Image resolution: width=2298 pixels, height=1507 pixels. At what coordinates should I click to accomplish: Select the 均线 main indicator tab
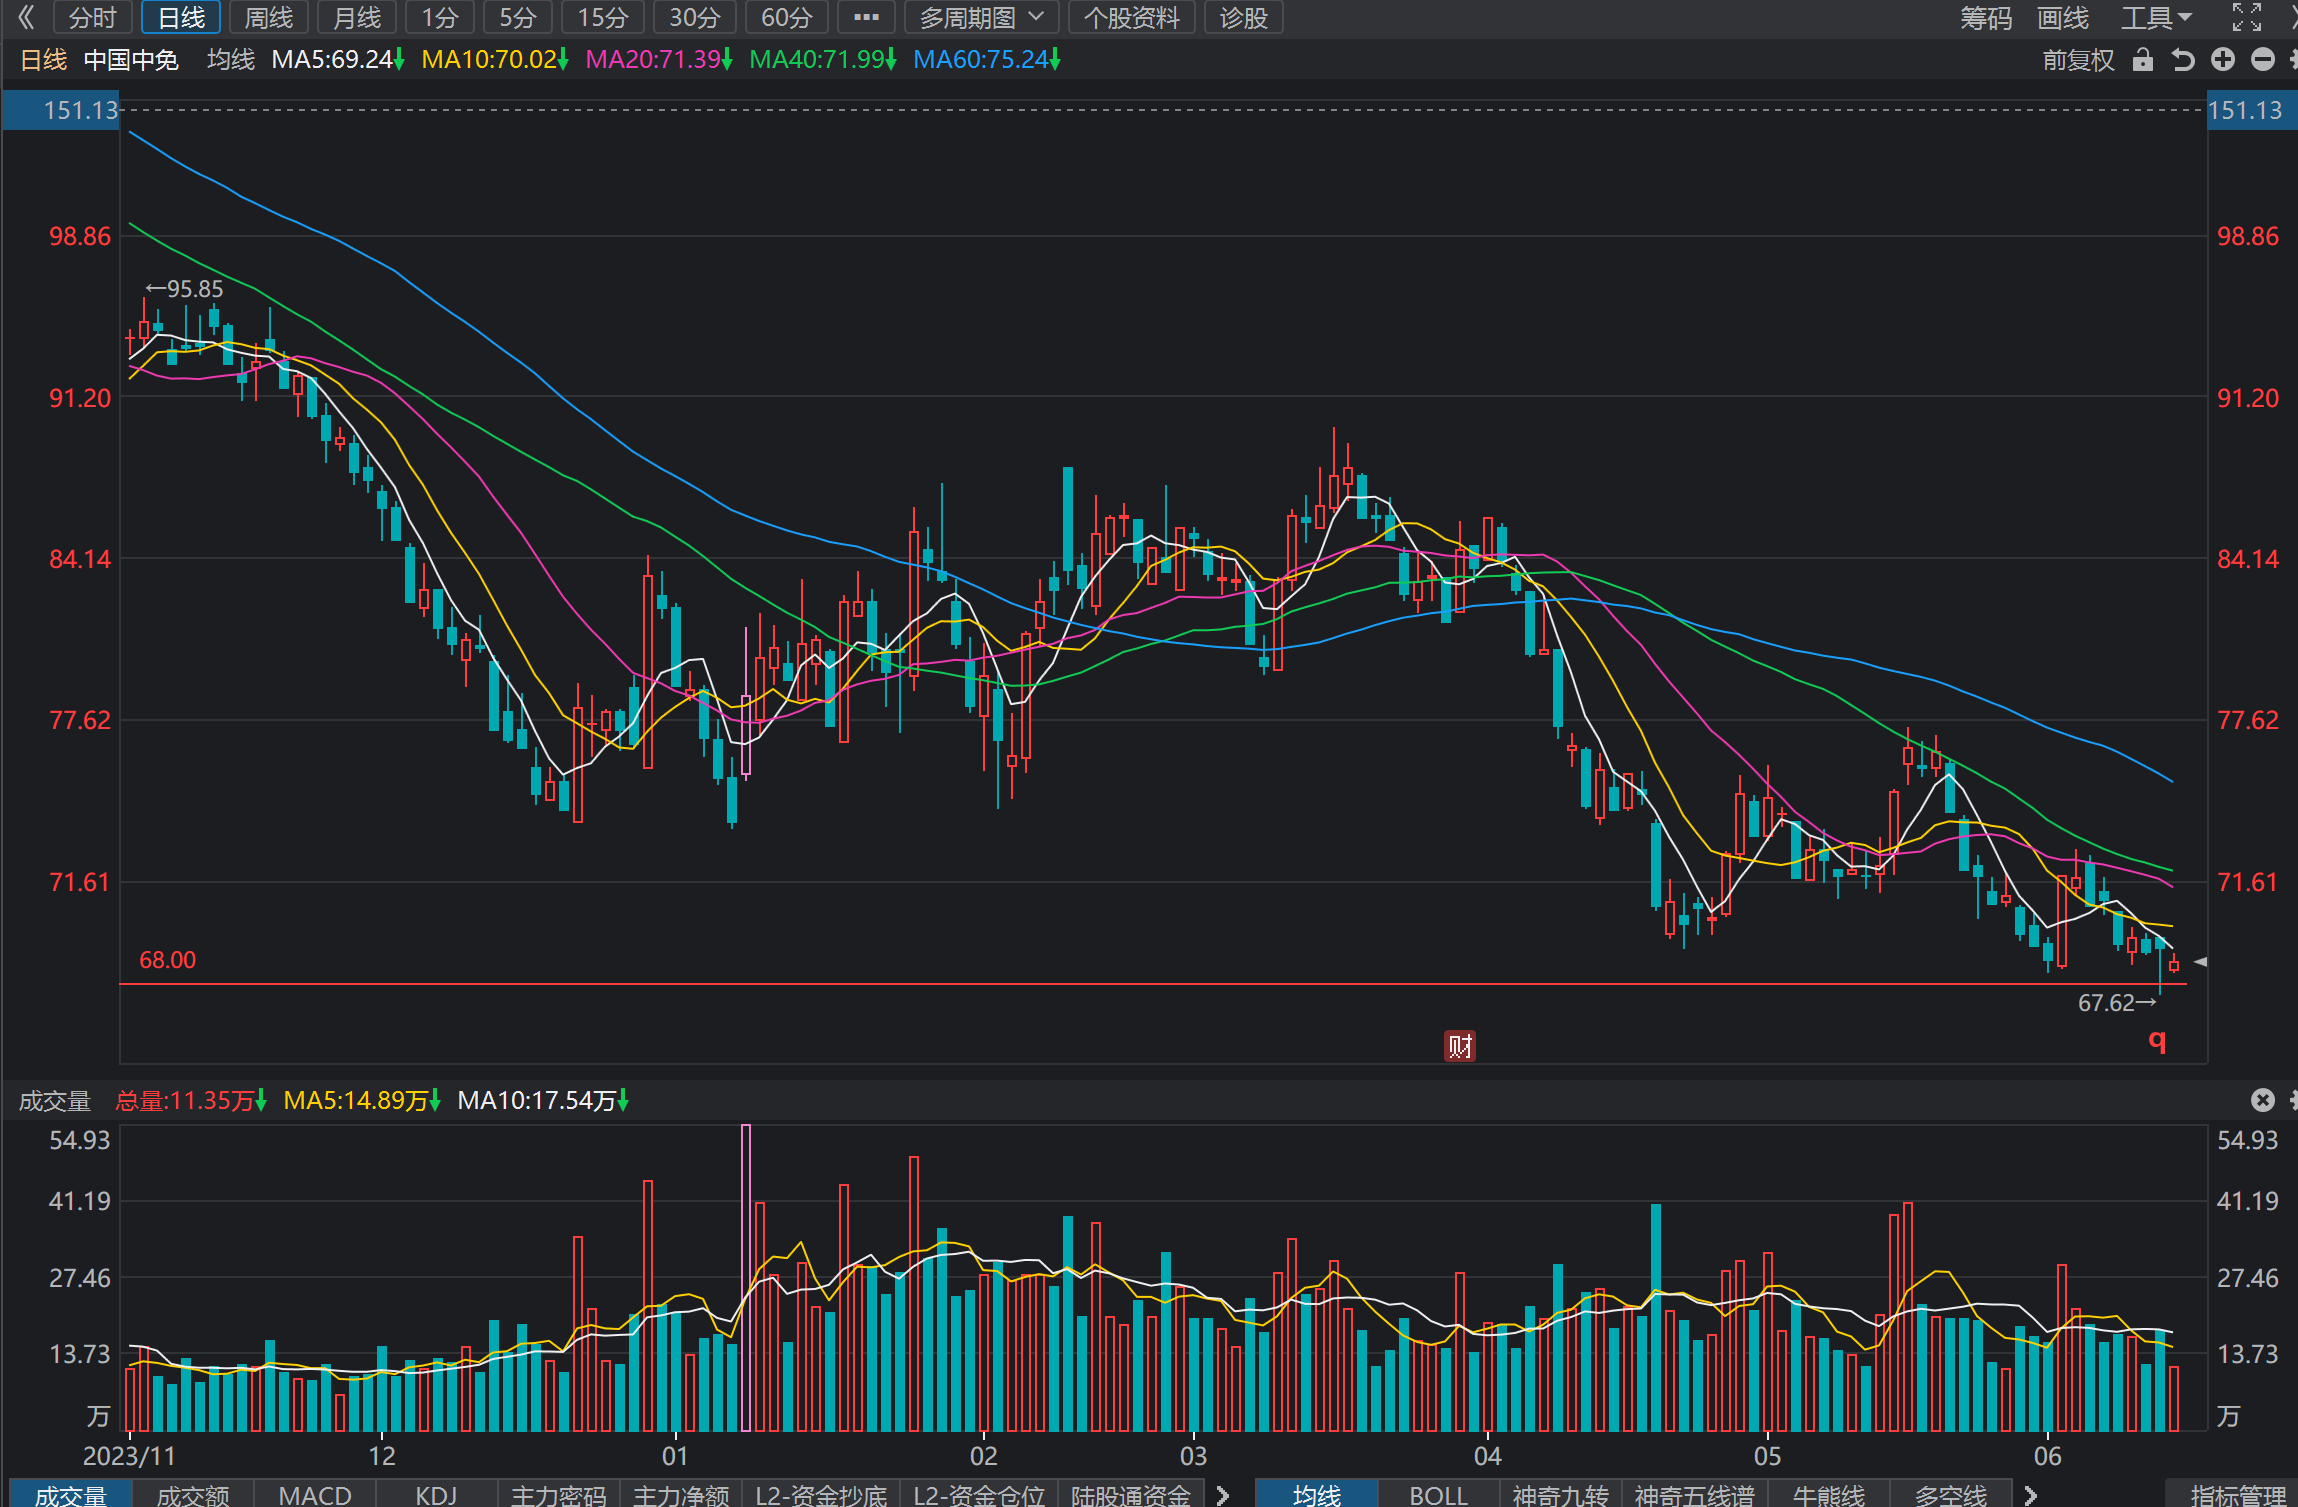[1316, 1494]
